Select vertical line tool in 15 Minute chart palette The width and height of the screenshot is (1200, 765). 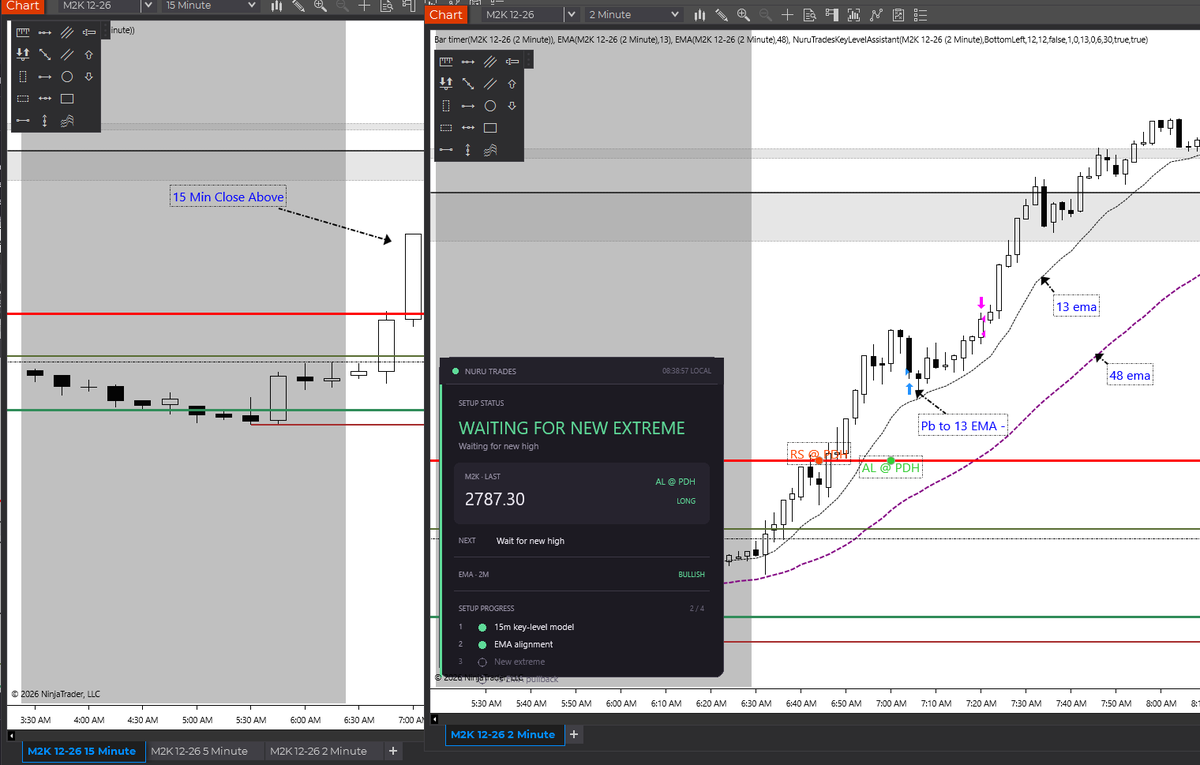pyautogui.click(x=45, y=120)
